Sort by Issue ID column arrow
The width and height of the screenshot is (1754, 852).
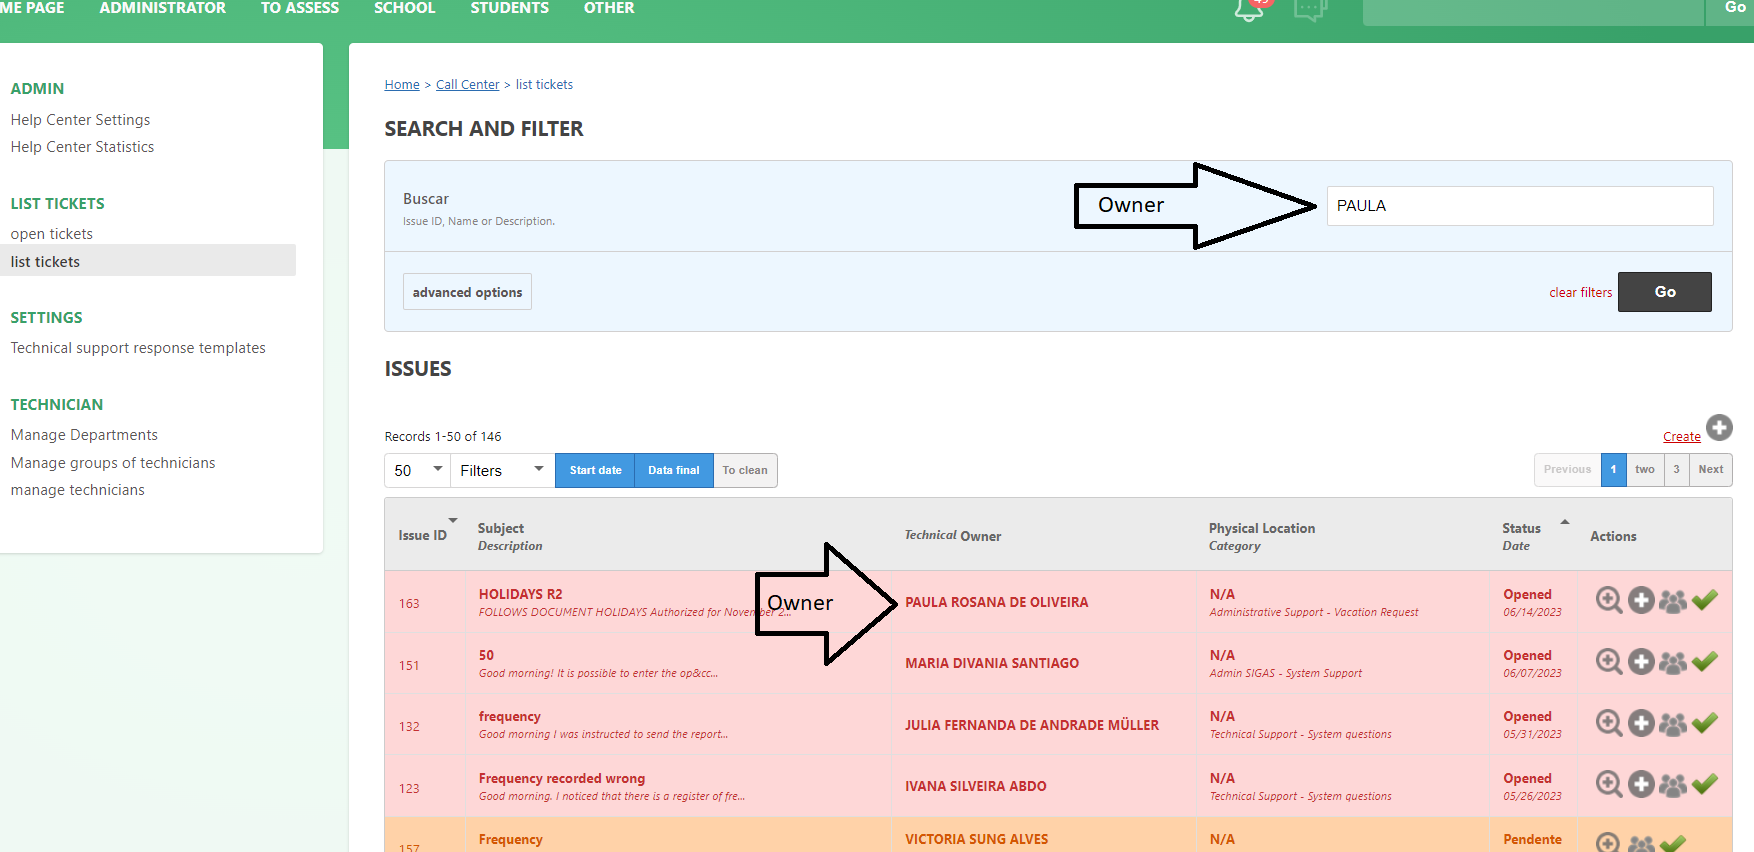(453, 521)
